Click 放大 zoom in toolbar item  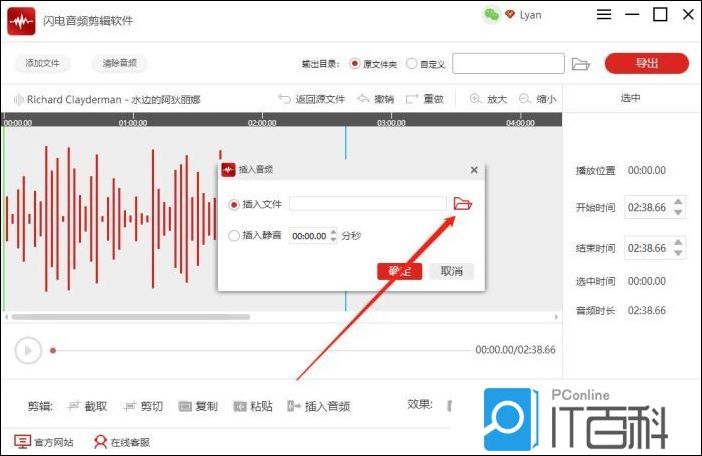tap(488, 99)
